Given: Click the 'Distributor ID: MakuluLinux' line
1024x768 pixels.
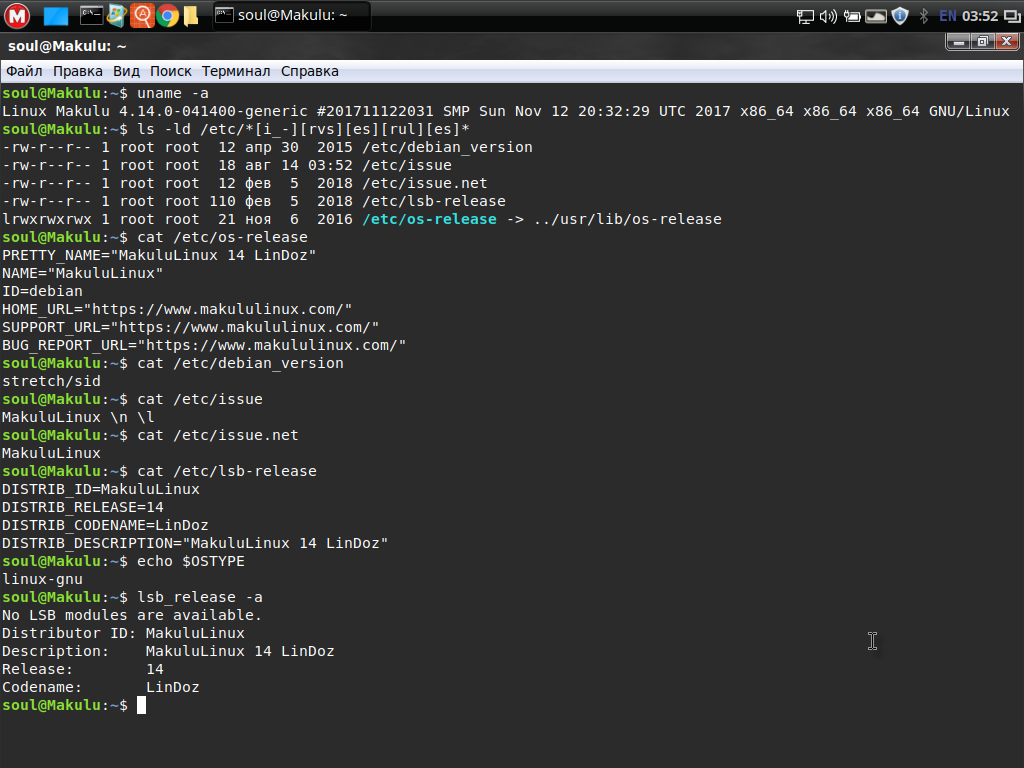Looking at the screenshot, I should point(123,633).
